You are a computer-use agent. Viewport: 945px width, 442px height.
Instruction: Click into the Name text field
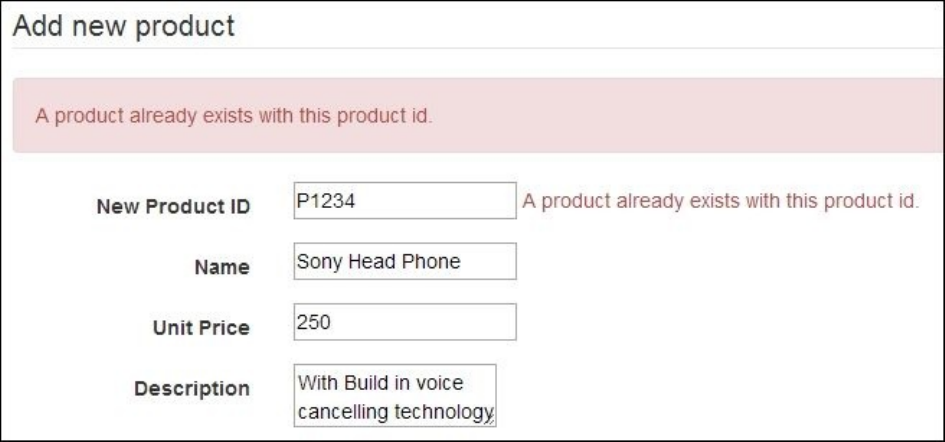(405, 261)
